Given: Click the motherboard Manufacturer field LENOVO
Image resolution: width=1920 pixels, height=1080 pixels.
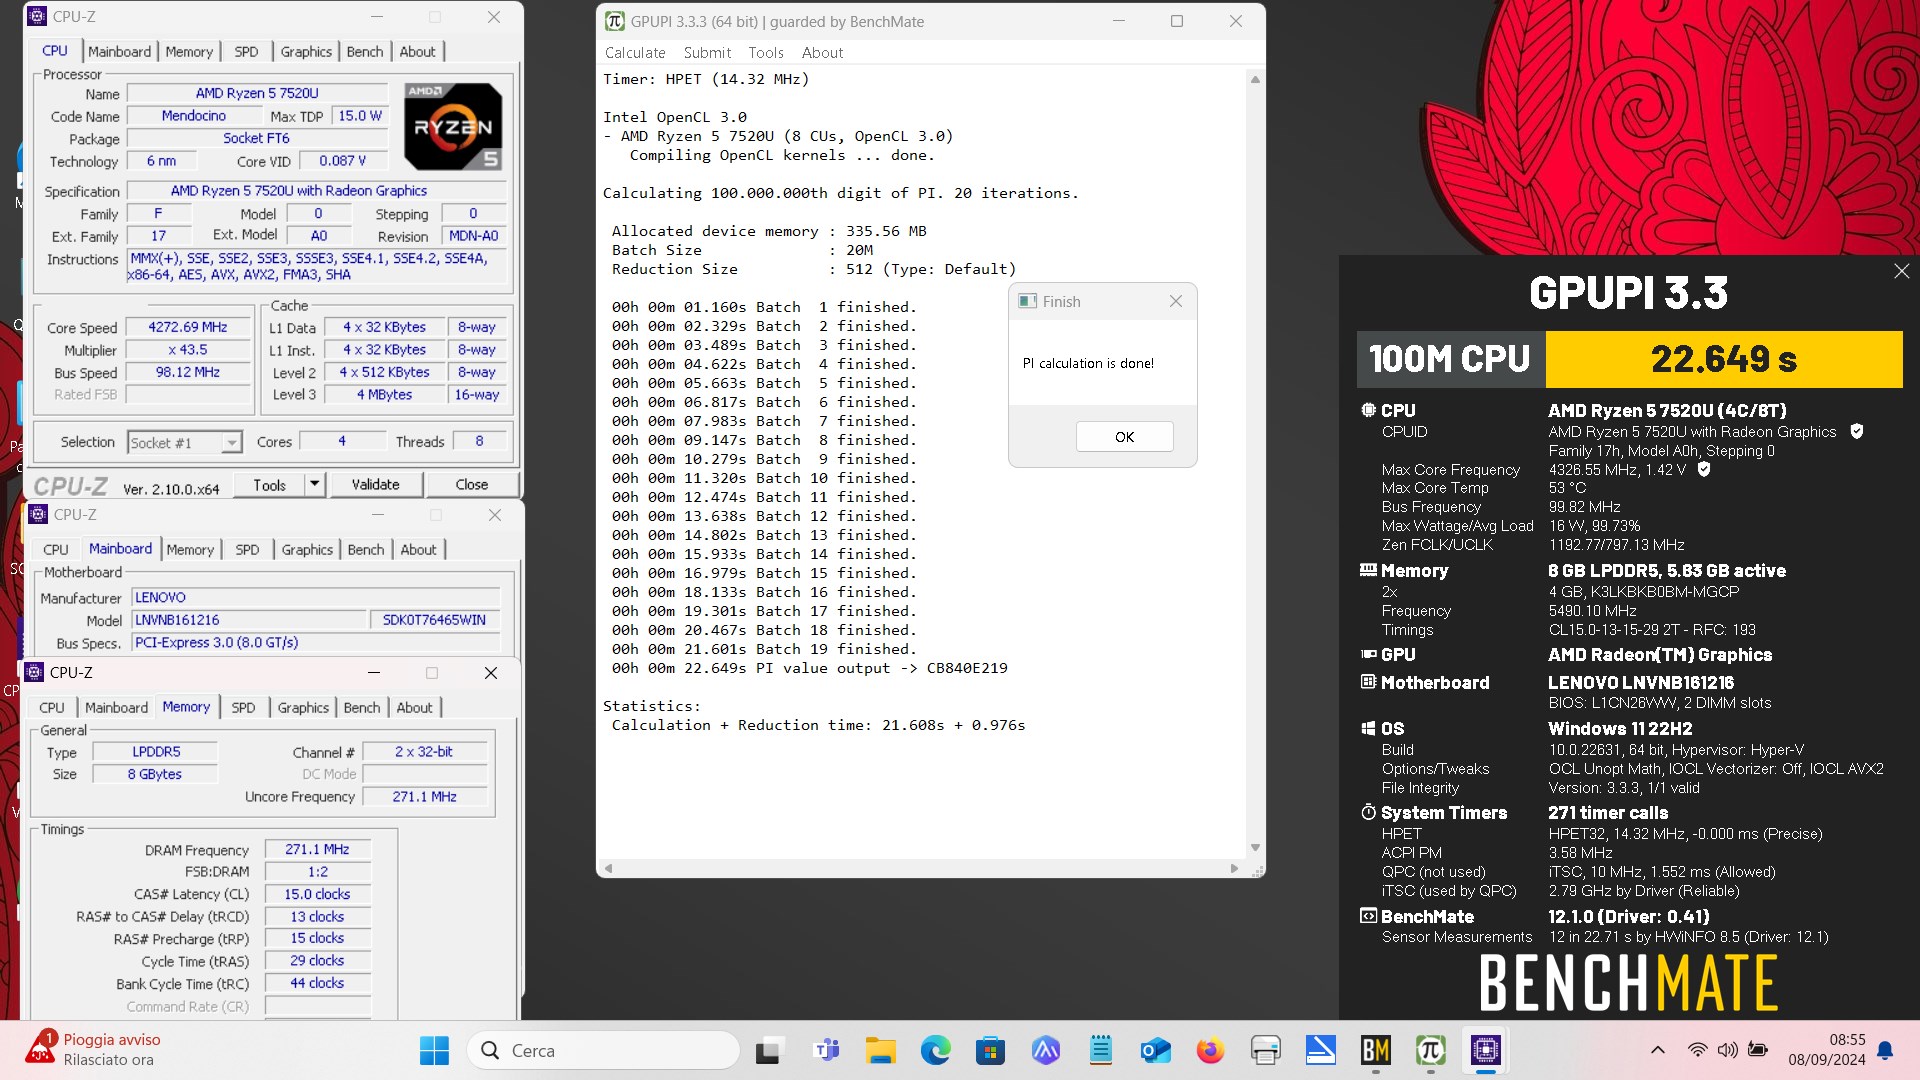Looking at the screenshot, I should tap(316, 598).
